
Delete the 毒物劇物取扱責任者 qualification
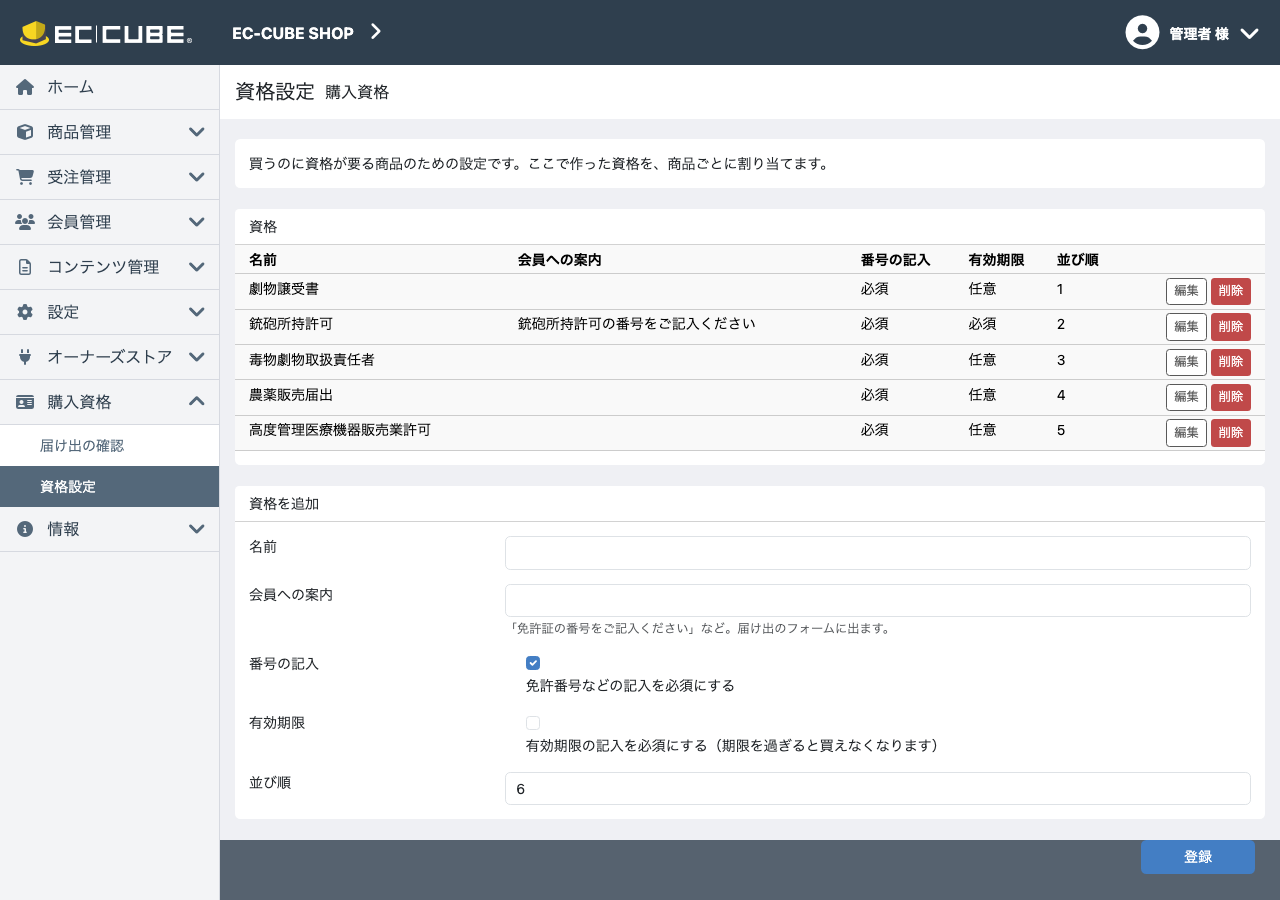(x=1231, y=362)
